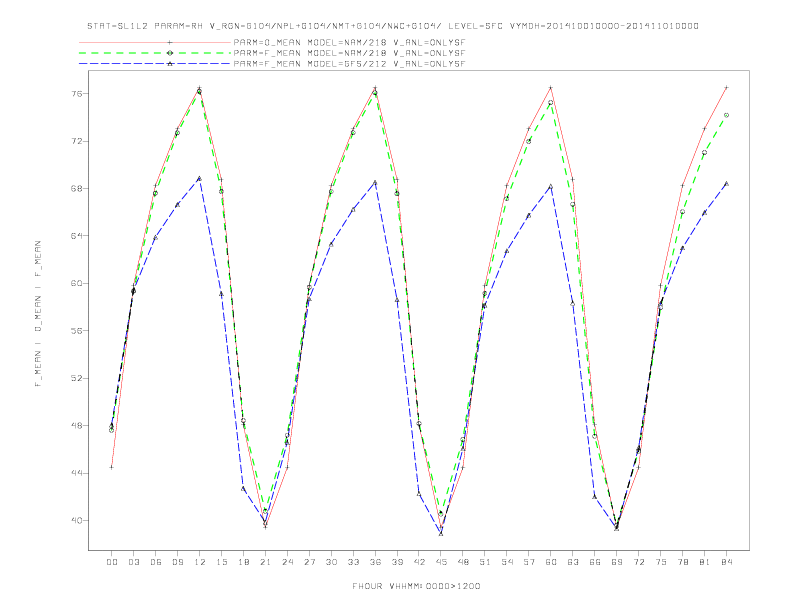This screenshot has height=612, width=792.
Task: Click the green circle data point at hour 84
Action: [727, 115]
